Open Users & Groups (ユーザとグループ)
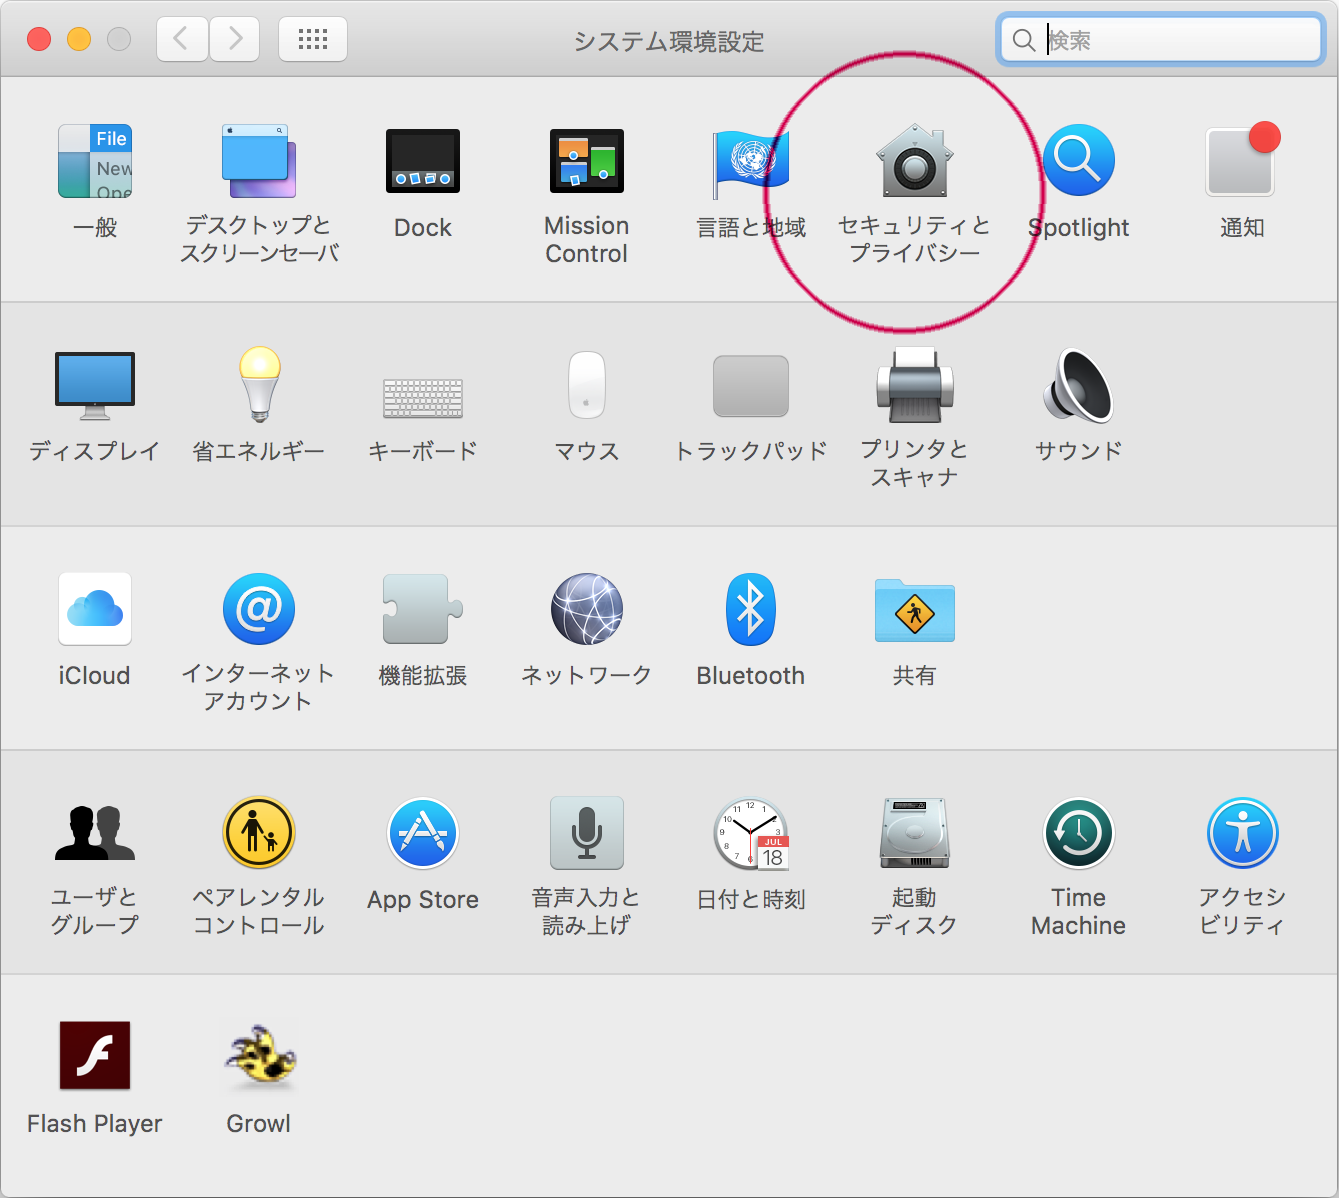The width and height of the screenshot is (1339, 1198). pyautogui.click(x=95, y=834)
